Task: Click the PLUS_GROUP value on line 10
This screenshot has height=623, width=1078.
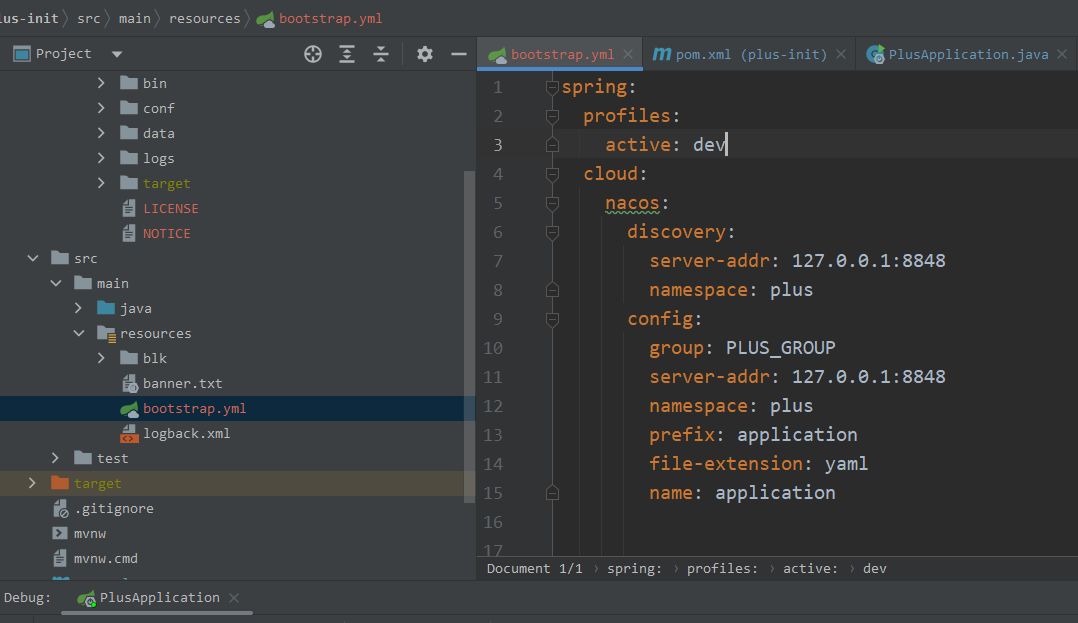Action: click(780, 348)
